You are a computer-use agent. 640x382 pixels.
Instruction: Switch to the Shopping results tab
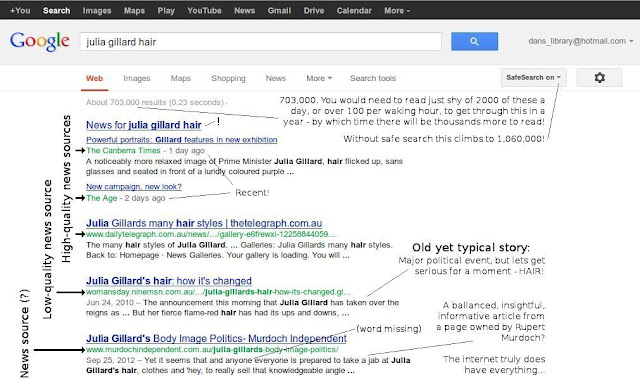pyautogui.click(x=229, y=78)
